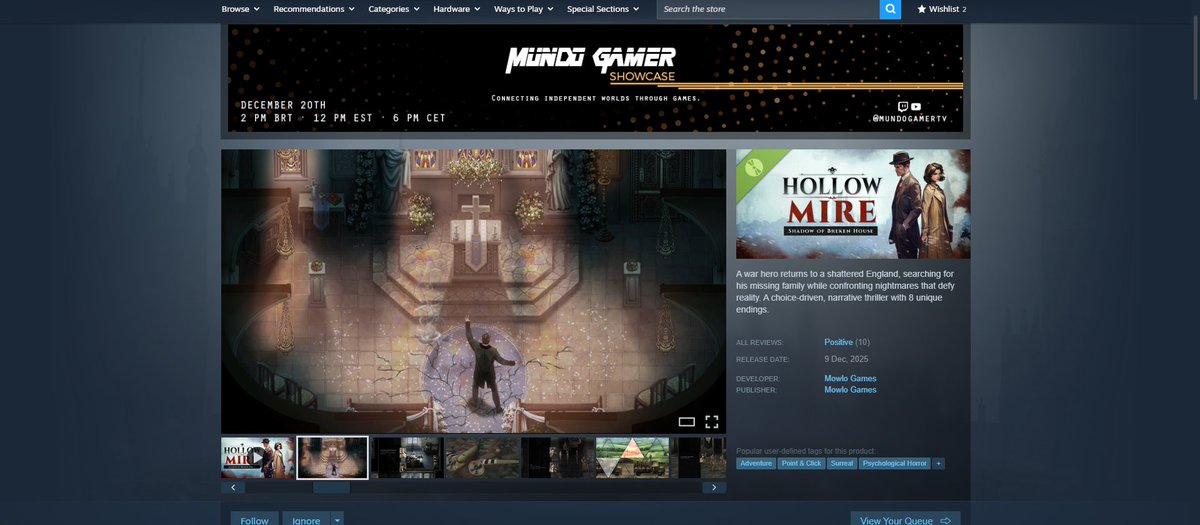
Task: Expand the Hardware menu
Action: tap(458, 9)
